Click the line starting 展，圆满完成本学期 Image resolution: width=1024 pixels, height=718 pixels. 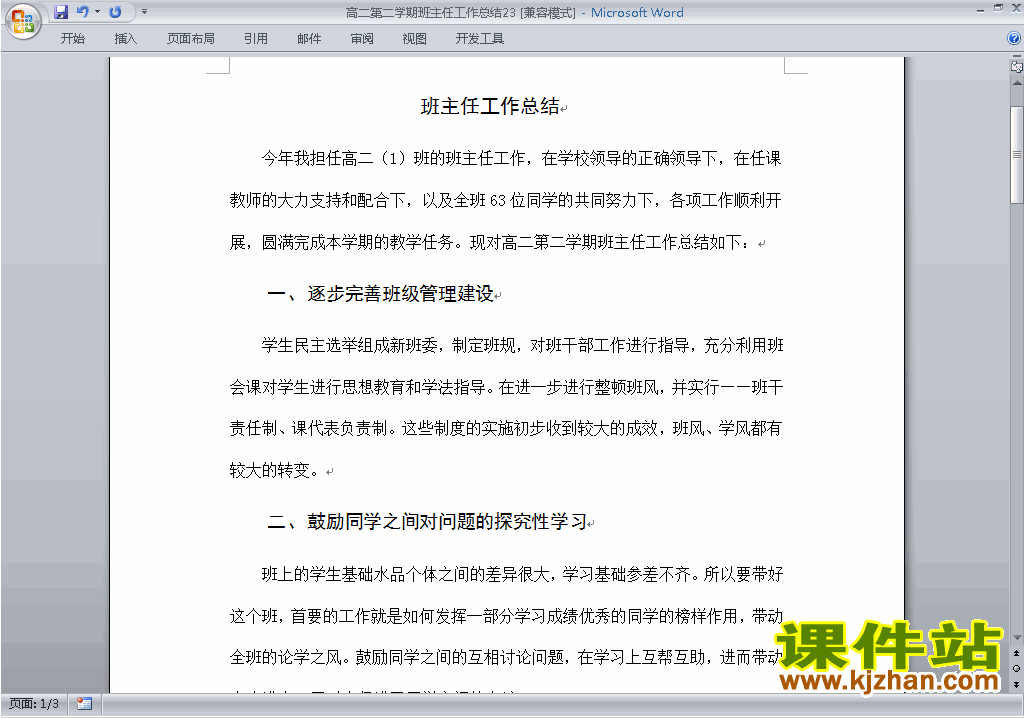[x=490, y=242]
